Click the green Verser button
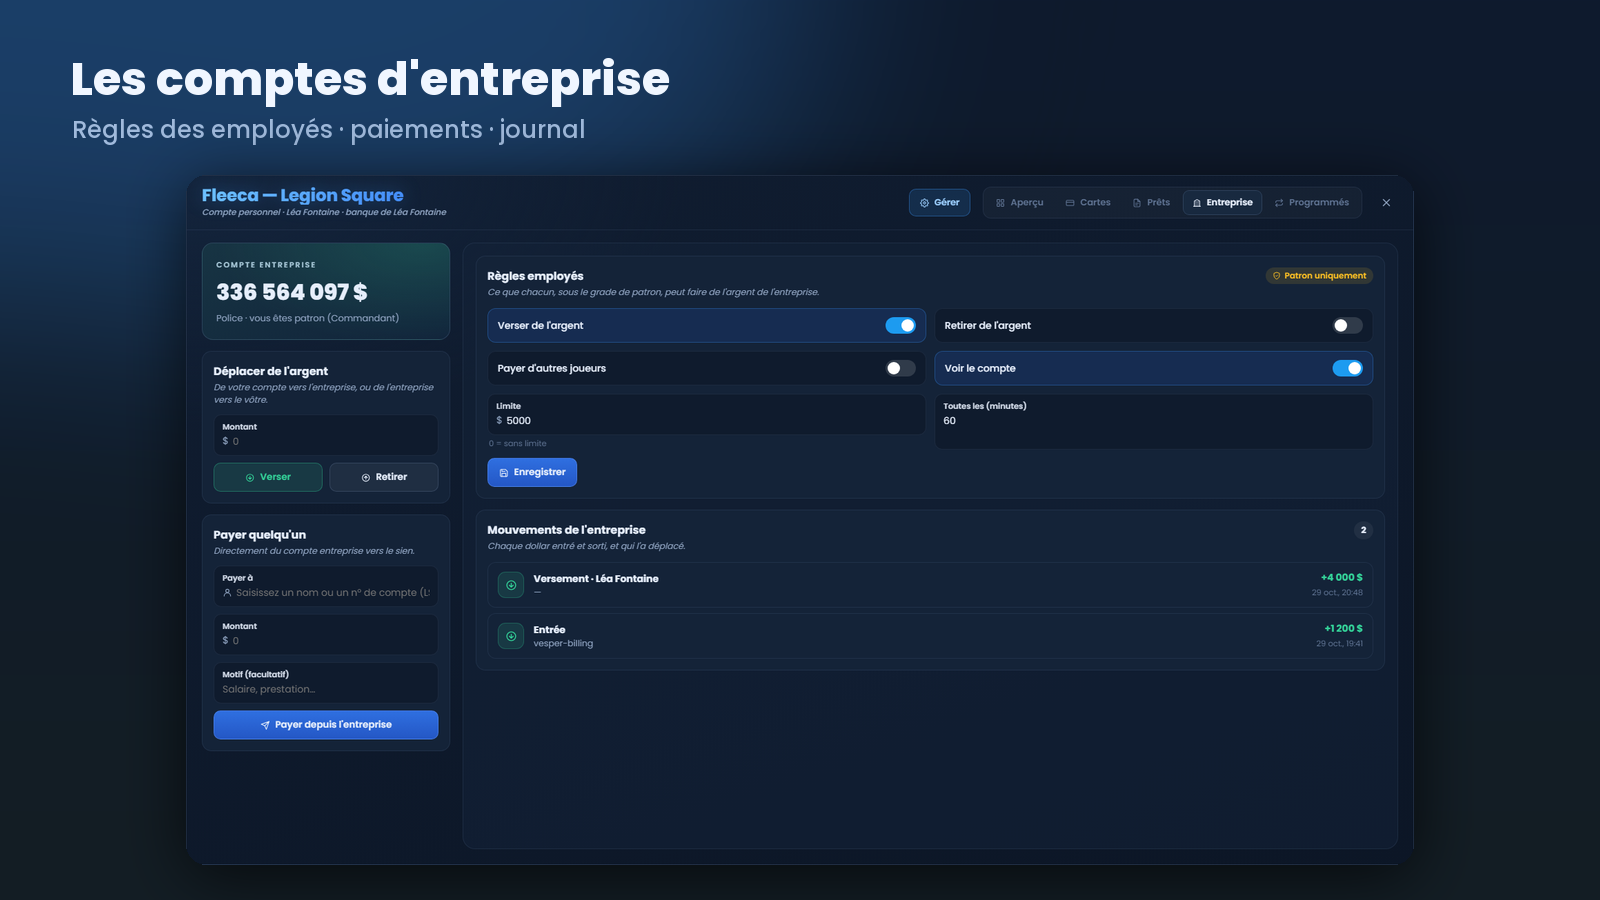This screenshot has width=1600, height=900. point(268,477)
